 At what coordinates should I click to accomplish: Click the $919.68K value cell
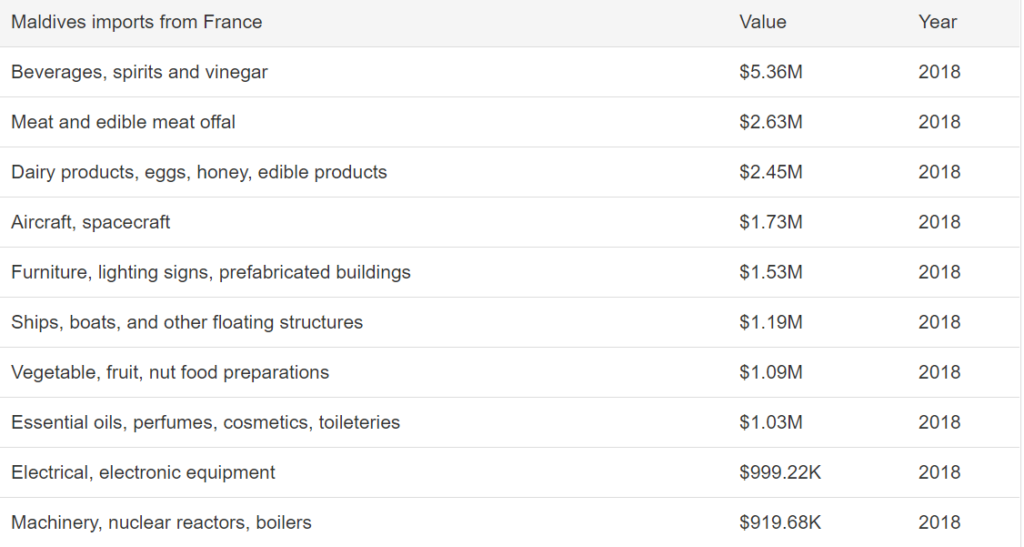click(x=780, y=523)
